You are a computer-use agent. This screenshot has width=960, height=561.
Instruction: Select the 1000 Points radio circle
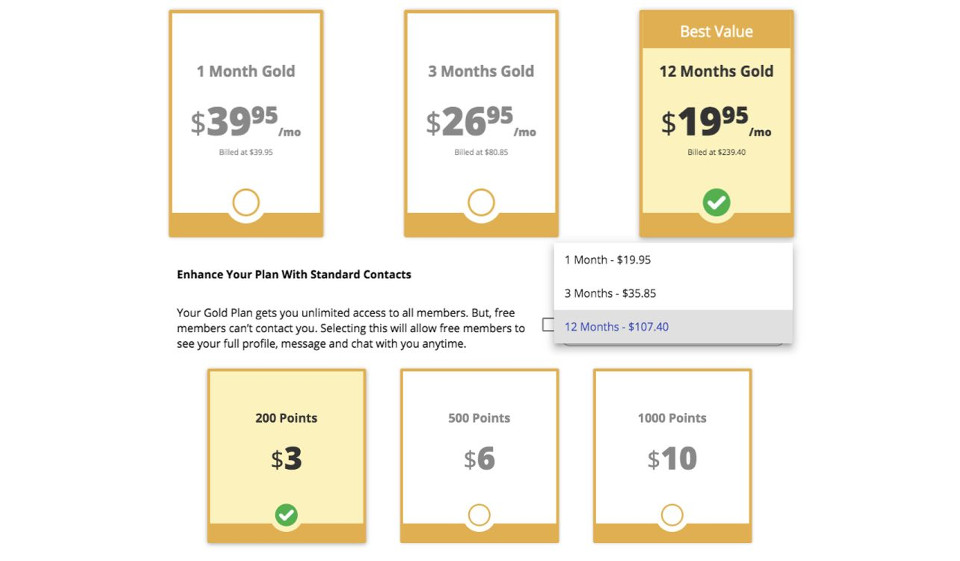[x=672, y=515]
